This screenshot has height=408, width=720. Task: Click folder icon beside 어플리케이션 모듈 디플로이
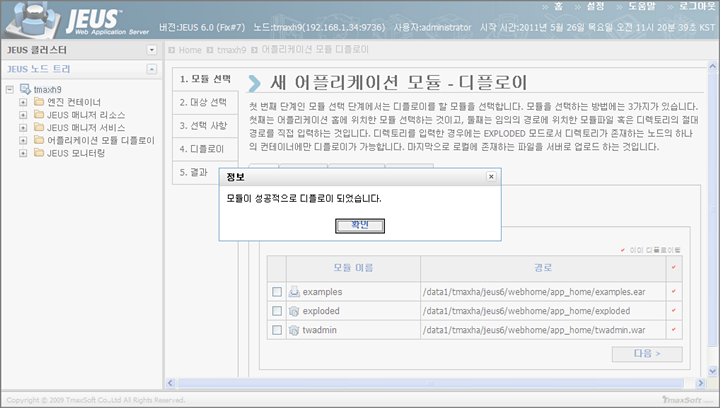point(39,140)
